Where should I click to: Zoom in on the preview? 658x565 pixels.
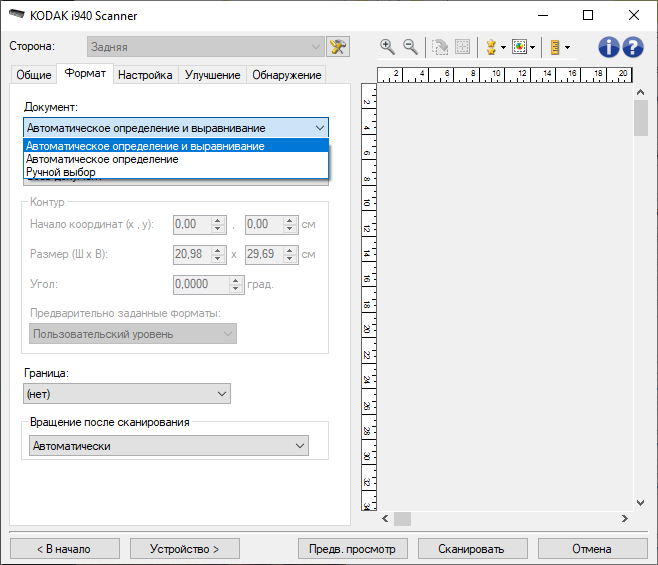pos(387,47)
